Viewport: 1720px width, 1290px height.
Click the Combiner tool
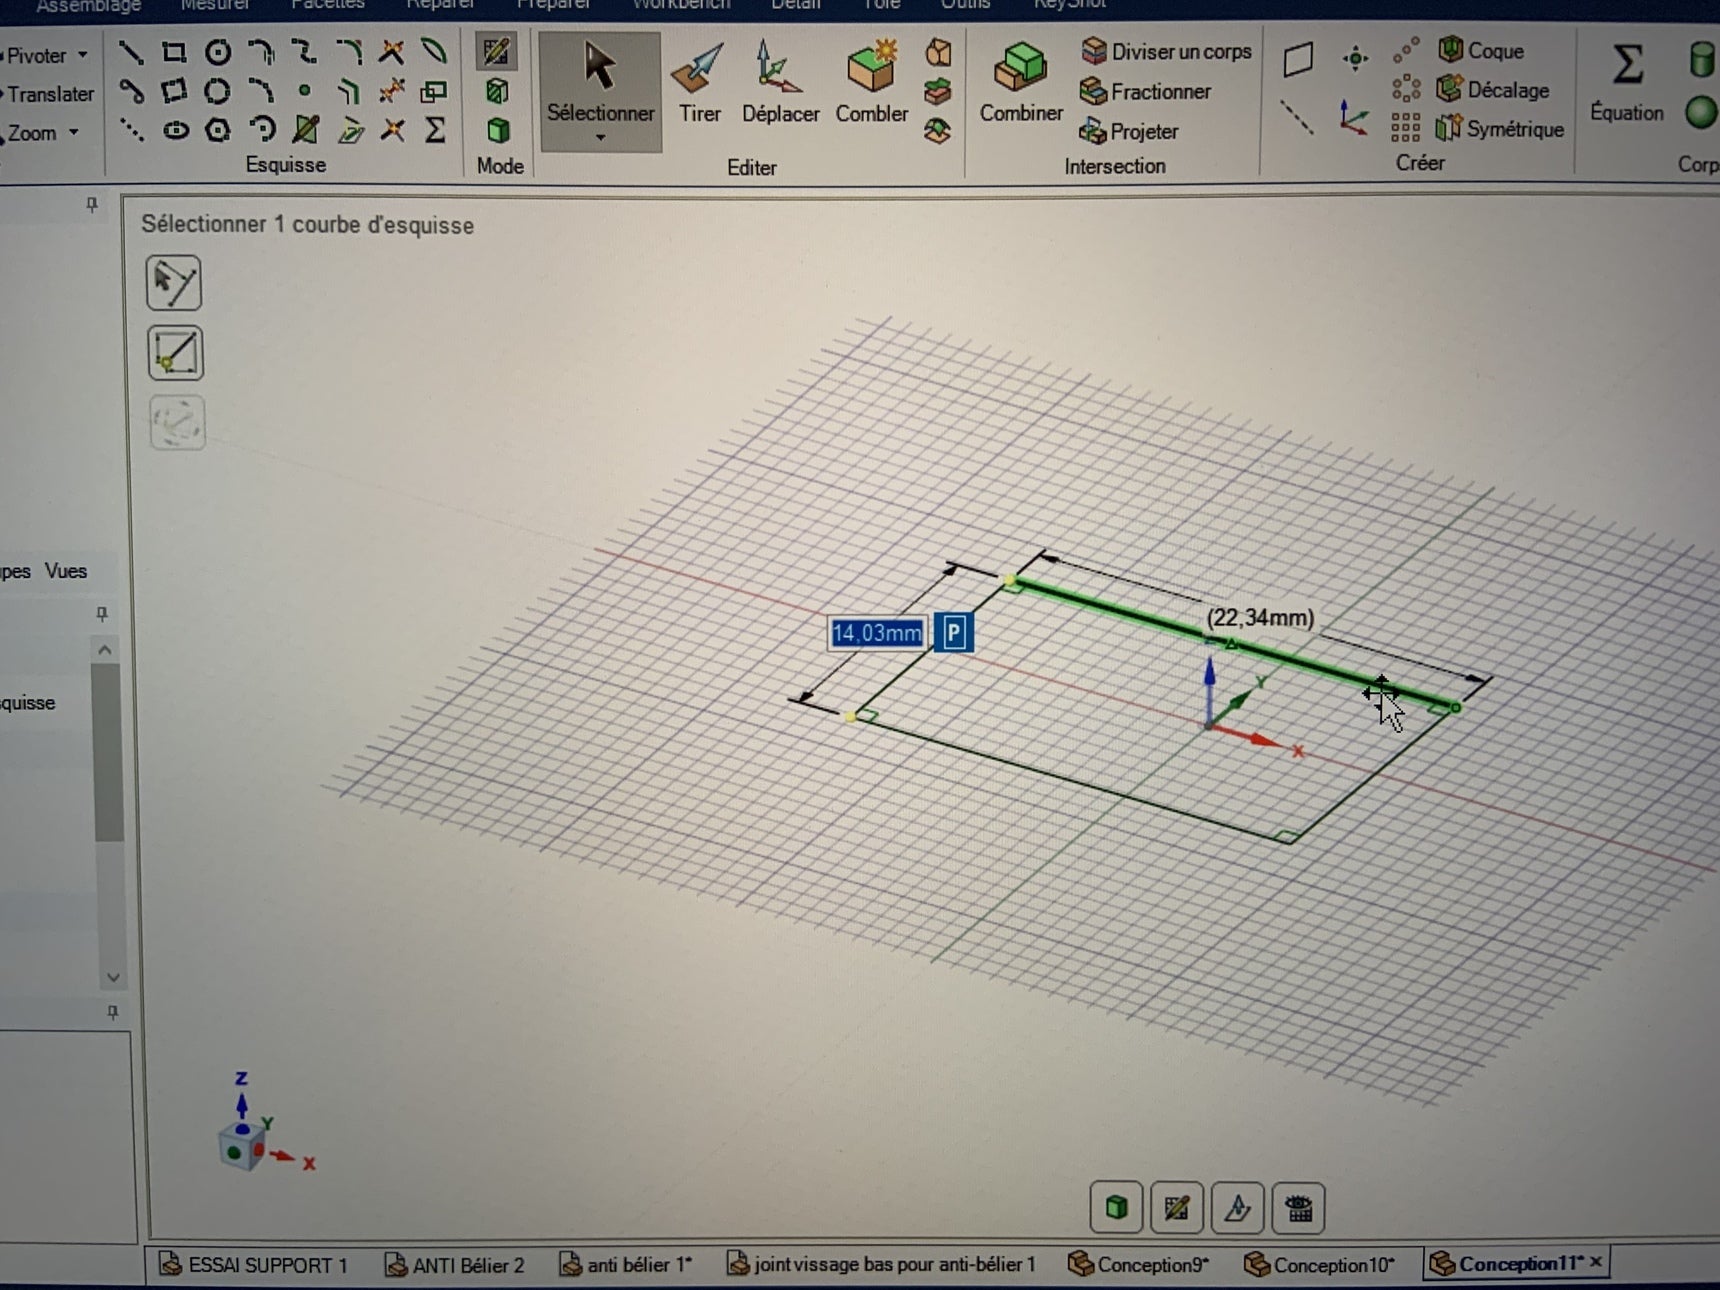1021,83
